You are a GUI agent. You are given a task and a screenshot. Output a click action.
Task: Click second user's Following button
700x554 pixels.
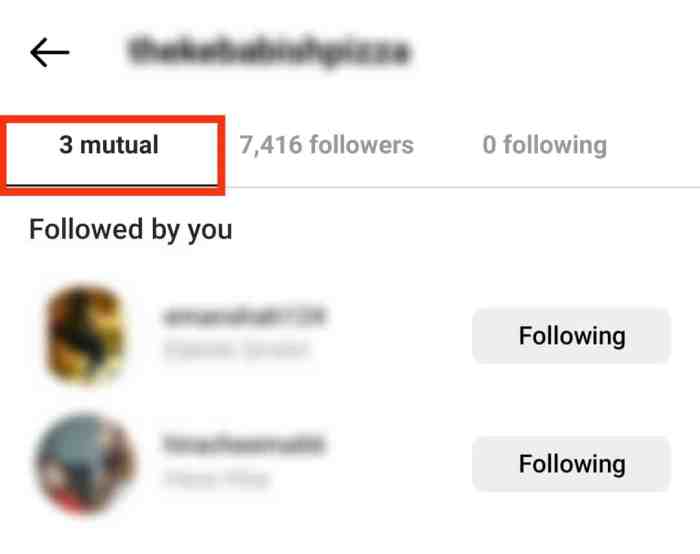coord(571,464)
